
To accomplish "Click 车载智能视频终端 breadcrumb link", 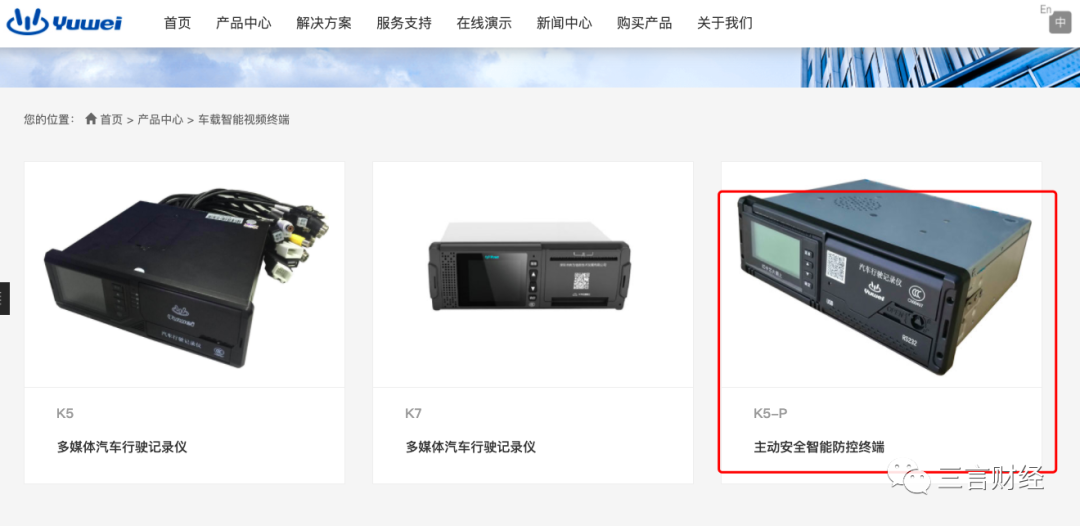I will pos(244,120).
